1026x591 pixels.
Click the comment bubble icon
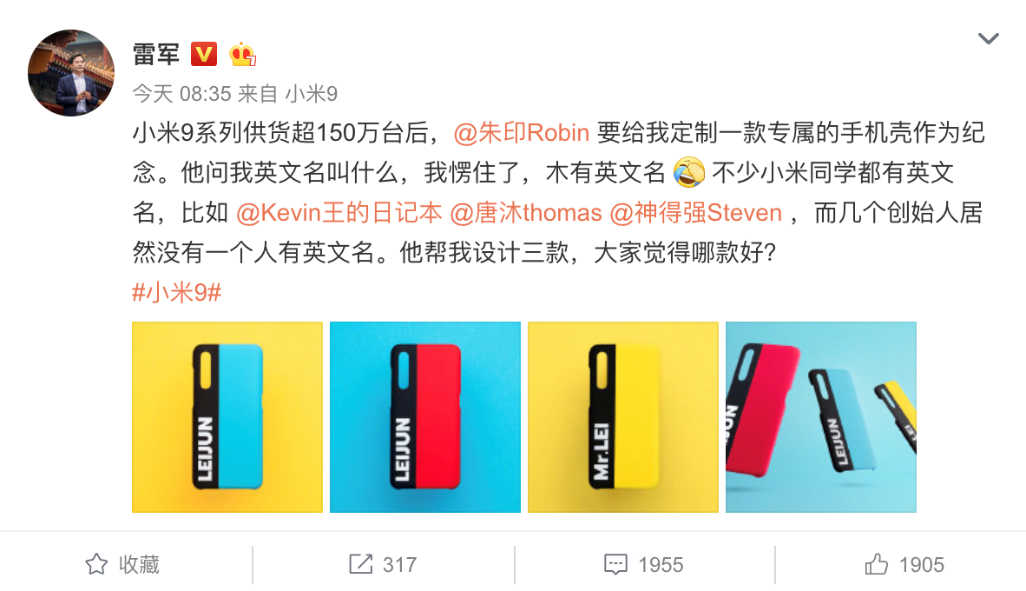(616, 564)
